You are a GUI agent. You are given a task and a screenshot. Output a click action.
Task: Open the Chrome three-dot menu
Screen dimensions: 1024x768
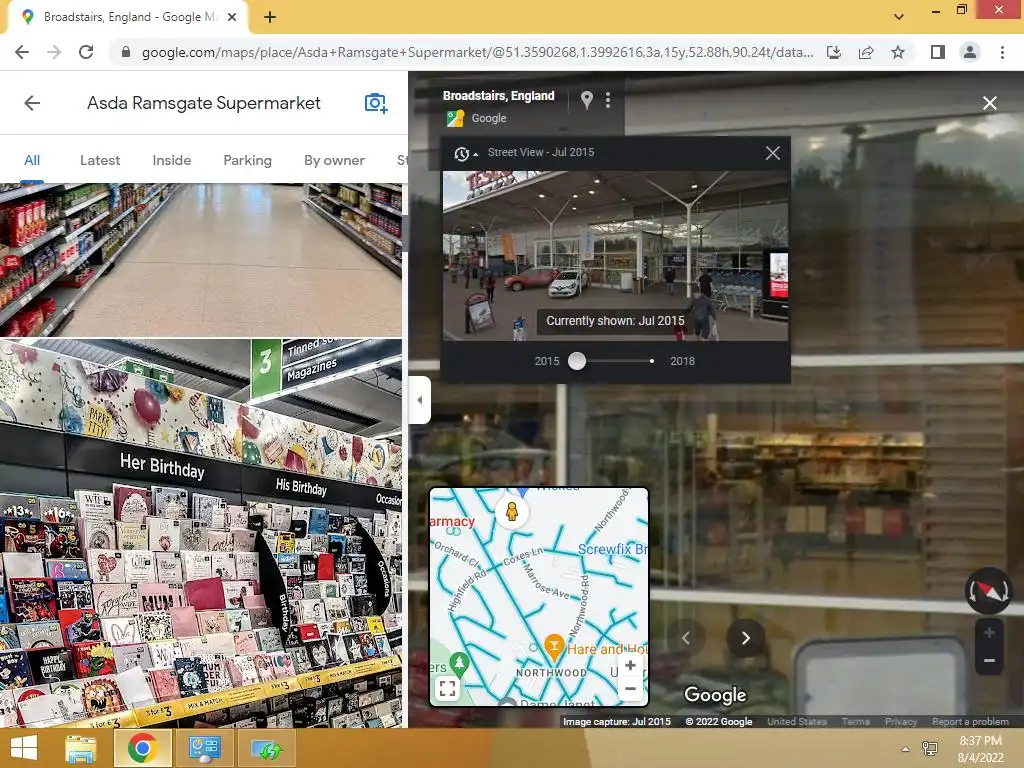click(x=1002, y=52)
